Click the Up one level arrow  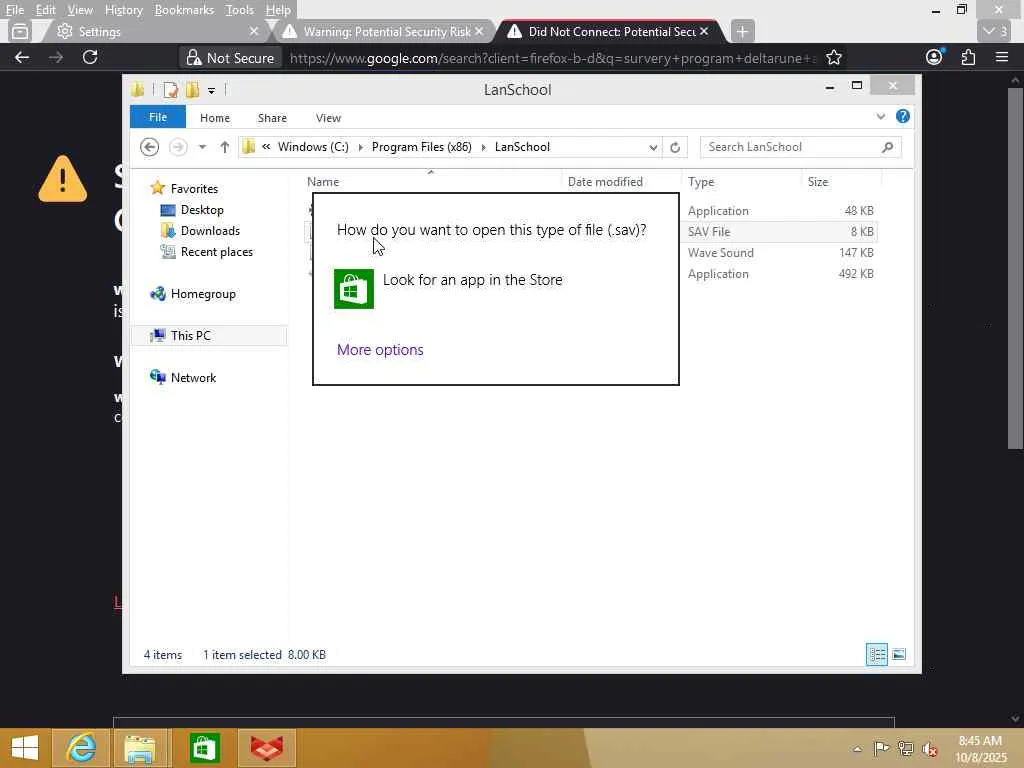point(225,147)
